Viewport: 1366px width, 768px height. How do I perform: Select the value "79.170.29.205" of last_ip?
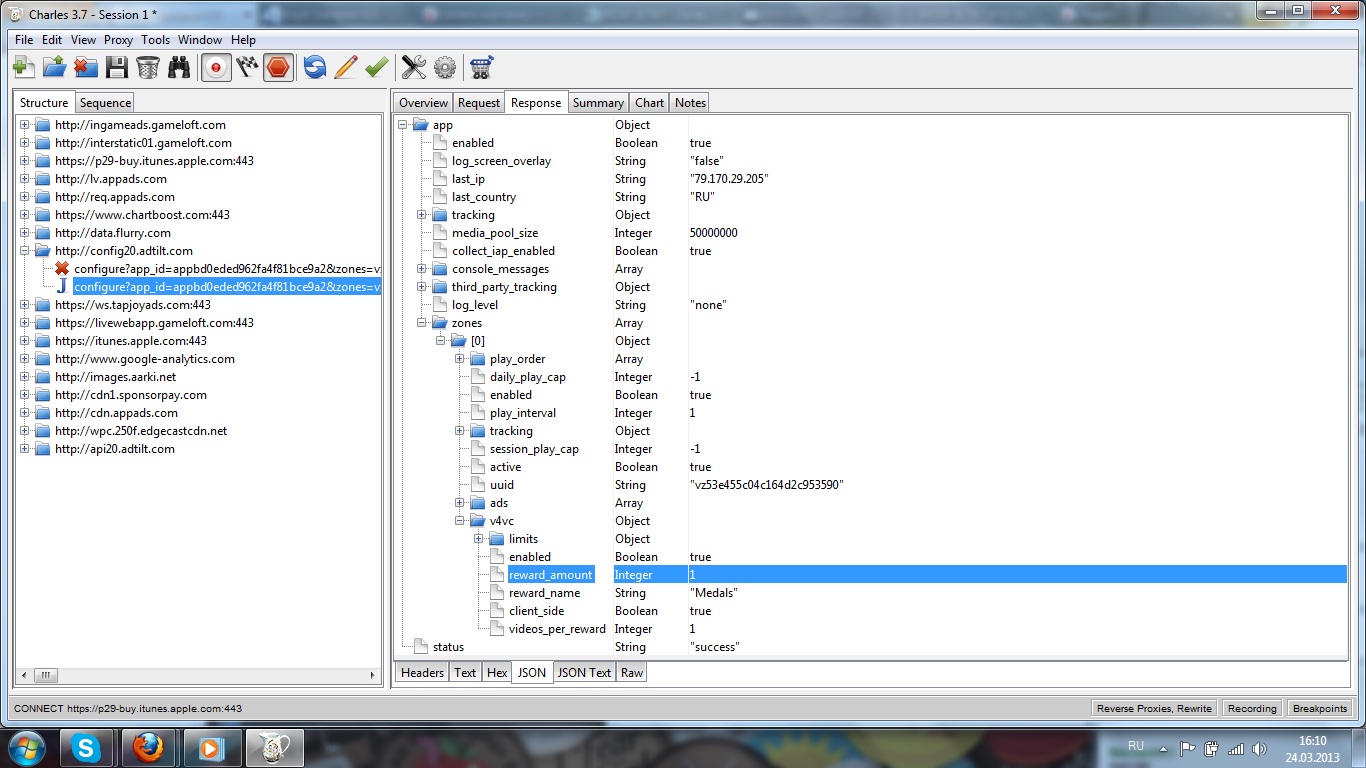[729, 179]
